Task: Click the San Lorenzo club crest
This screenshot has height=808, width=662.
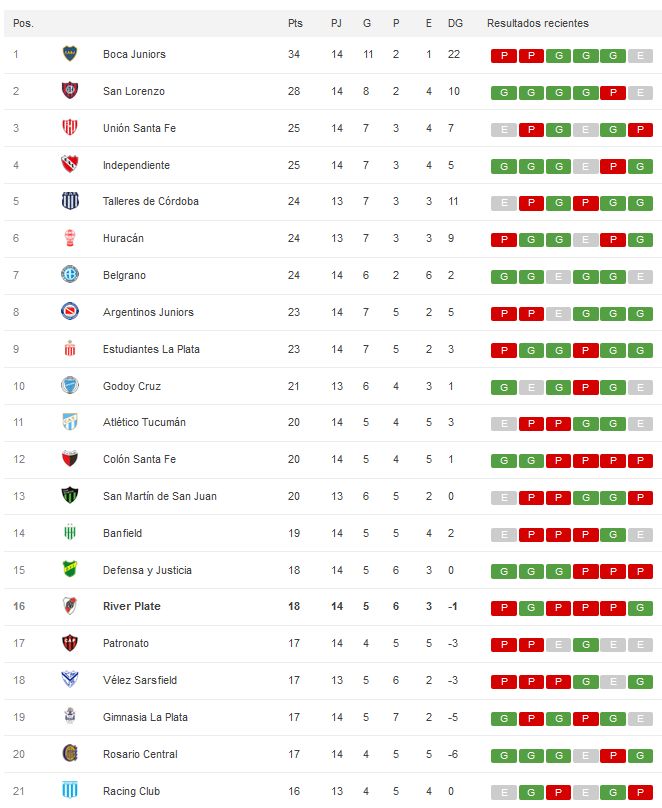Action: (x=70, y=91)
